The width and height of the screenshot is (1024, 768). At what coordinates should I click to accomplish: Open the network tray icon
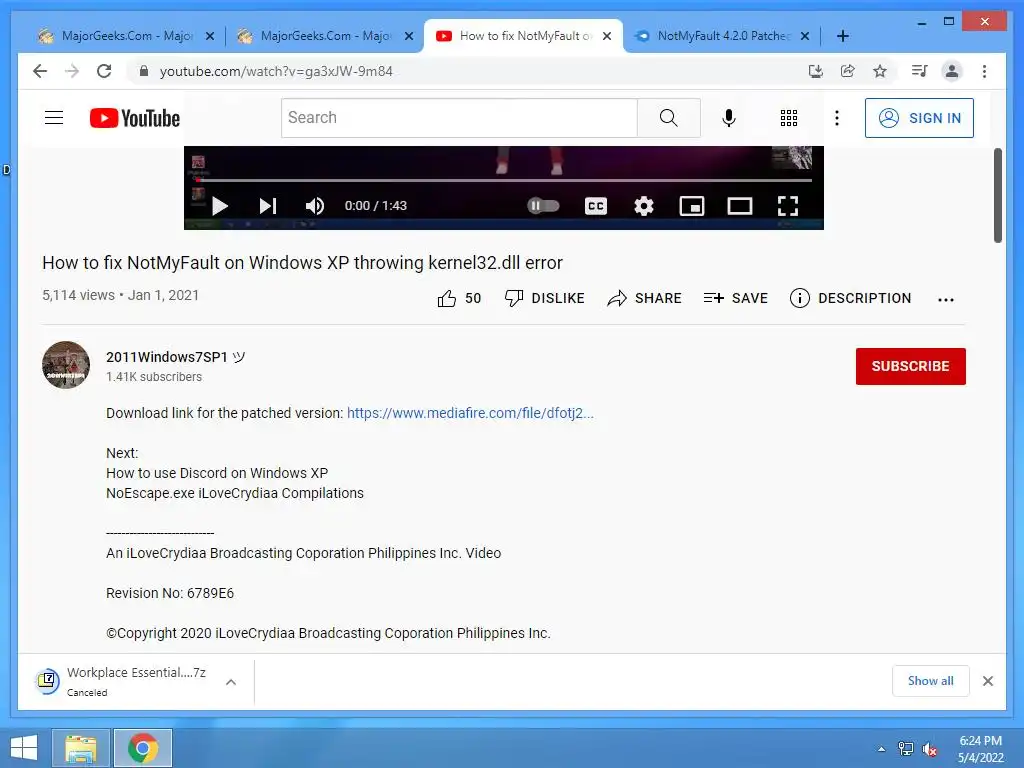[x=906, y=749]
